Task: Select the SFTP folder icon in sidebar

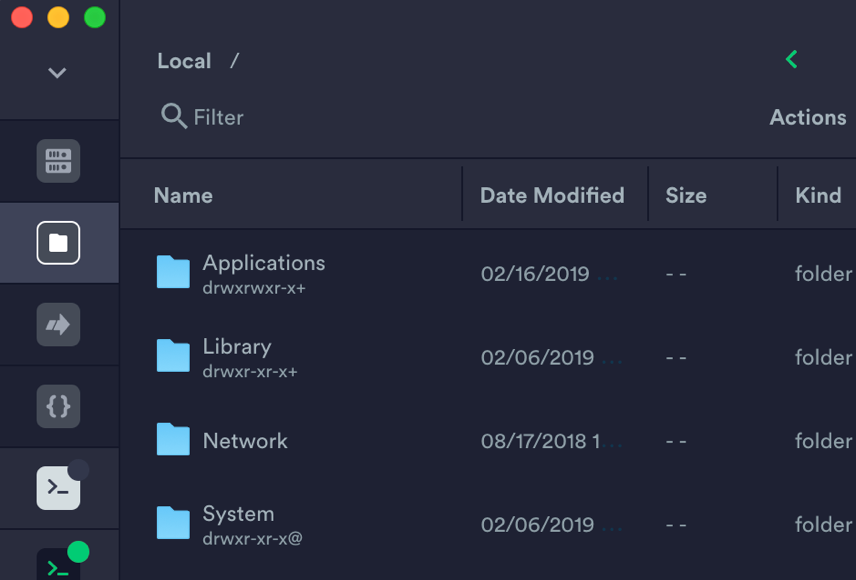Action: [x=58, y=242]
